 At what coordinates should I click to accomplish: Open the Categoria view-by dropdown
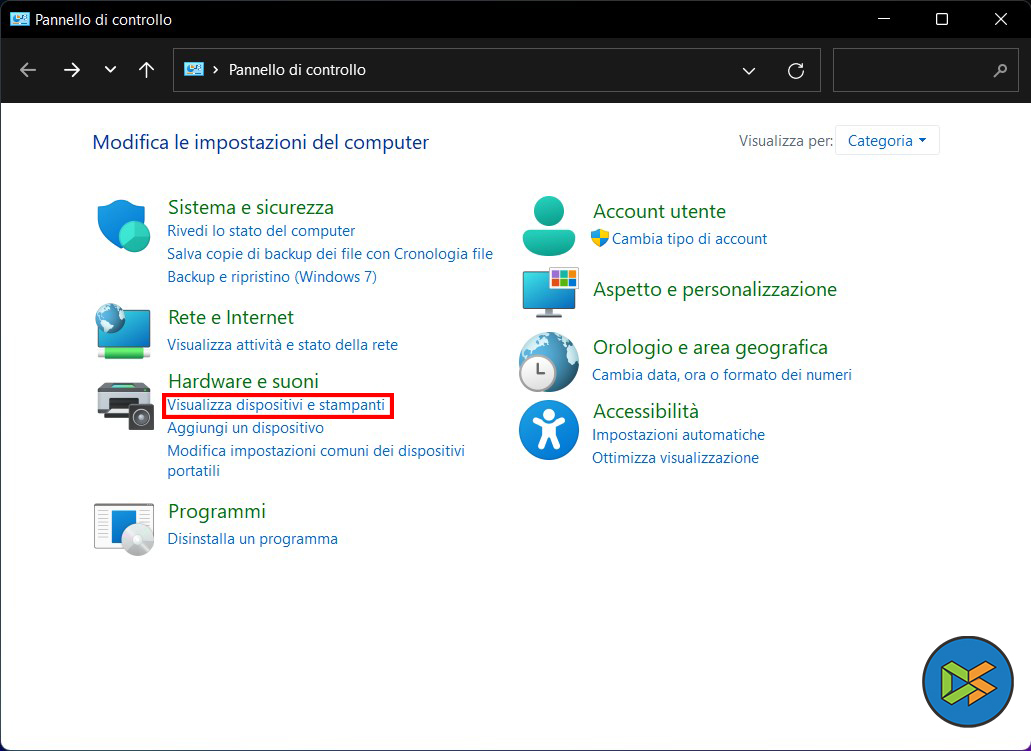(887, 141)
